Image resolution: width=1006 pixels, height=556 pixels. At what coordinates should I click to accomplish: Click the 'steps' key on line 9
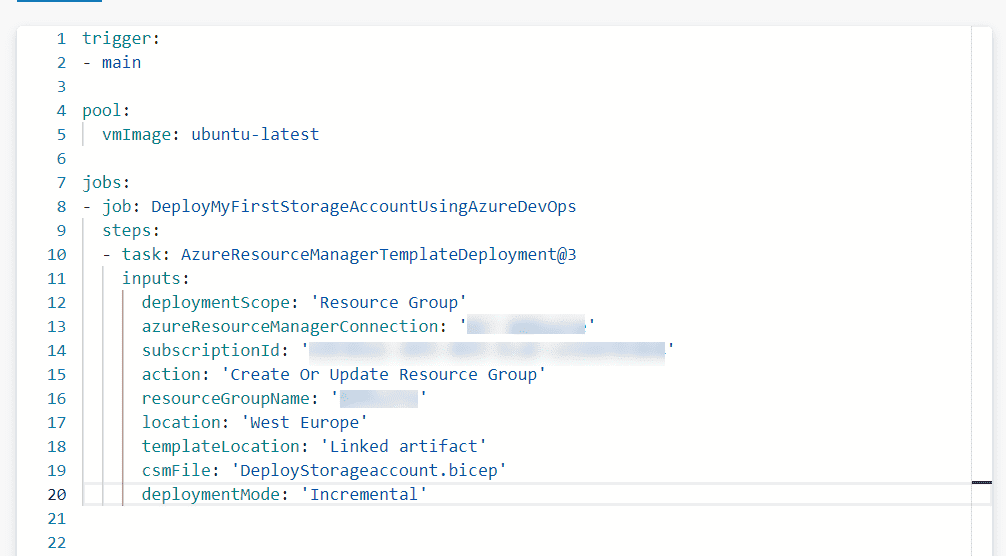click(x=126, y=230)
